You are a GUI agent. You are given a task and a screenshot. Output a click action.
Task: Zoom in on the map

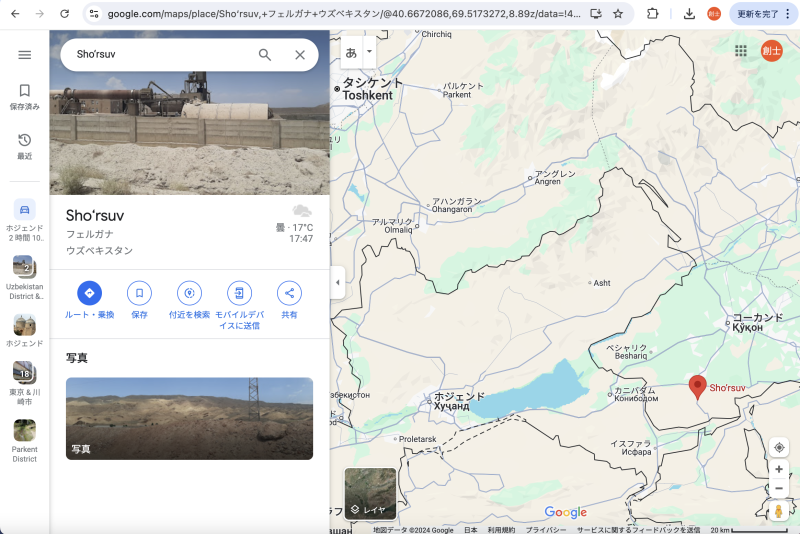(779, 469)
